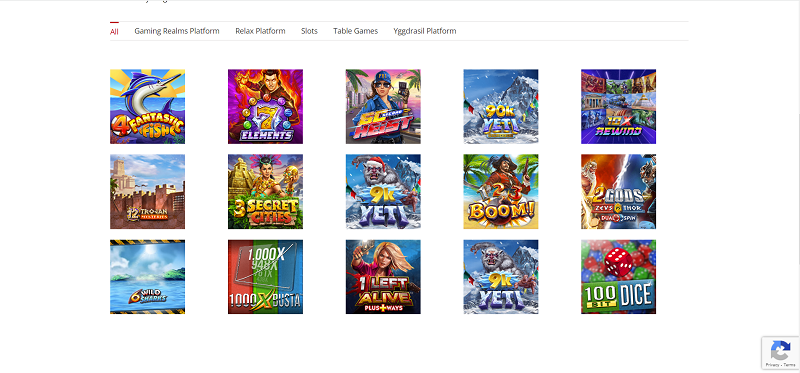The width and height of the screenshot is (800, 373).
Task: Open the 1000x Busta game tile
Action: pyautogui.click(x=265, y=277)
